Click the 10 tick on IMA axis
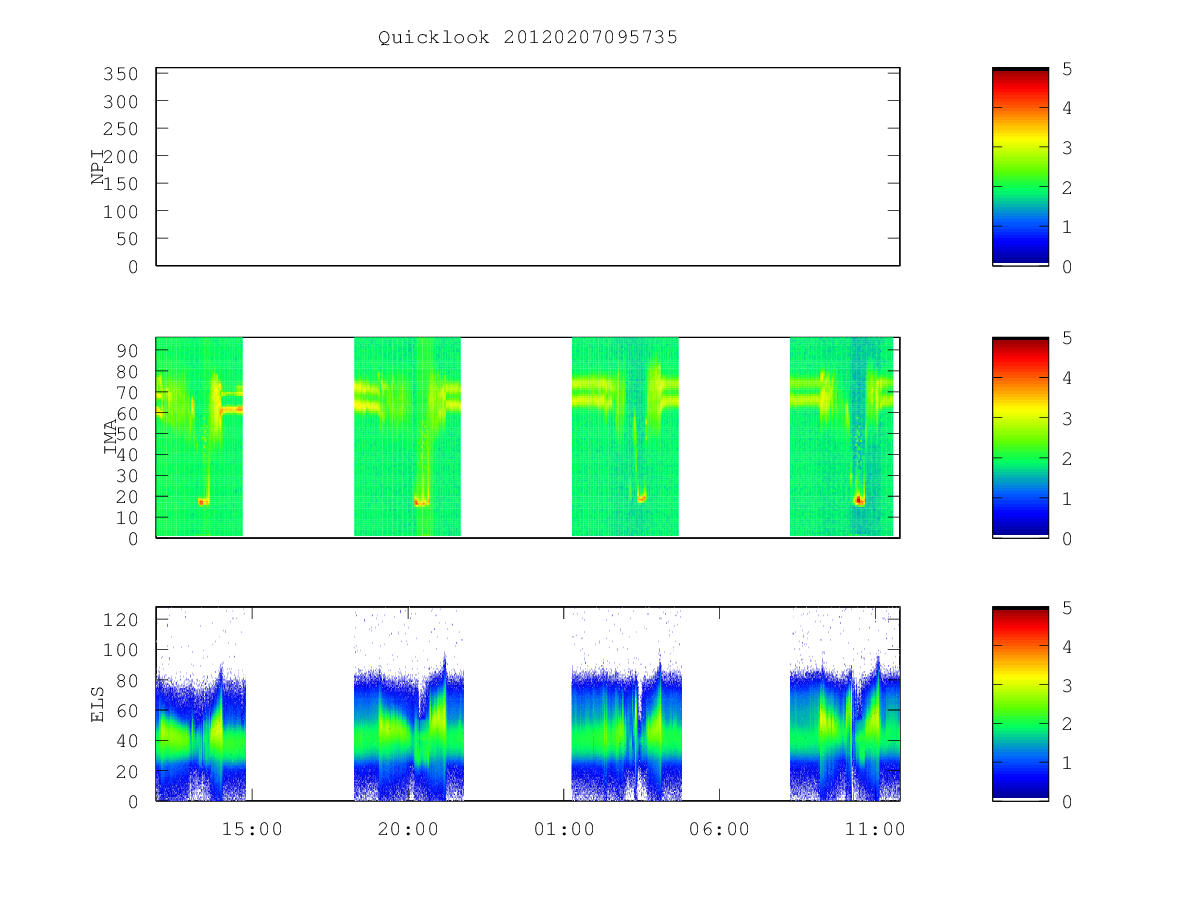Screen dimensions: 1200x900 pos(126,517)
